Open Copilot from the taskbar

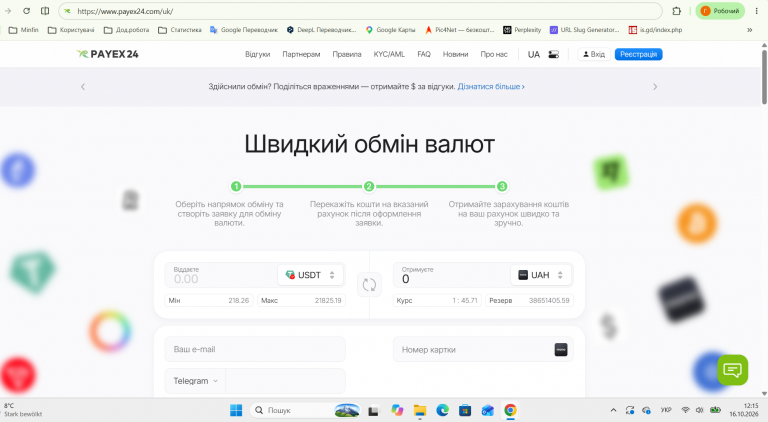(x=397, y=410)
